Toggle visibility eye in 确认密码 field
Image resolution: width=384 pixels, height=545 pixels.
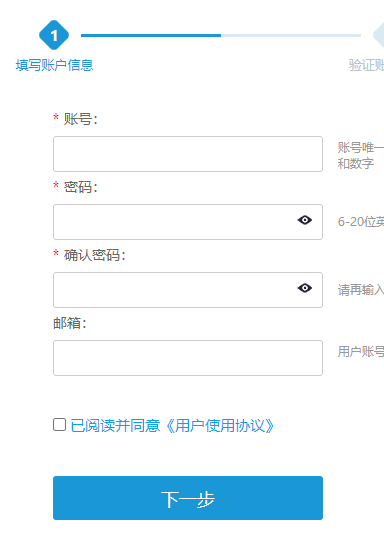click(305, 288)
